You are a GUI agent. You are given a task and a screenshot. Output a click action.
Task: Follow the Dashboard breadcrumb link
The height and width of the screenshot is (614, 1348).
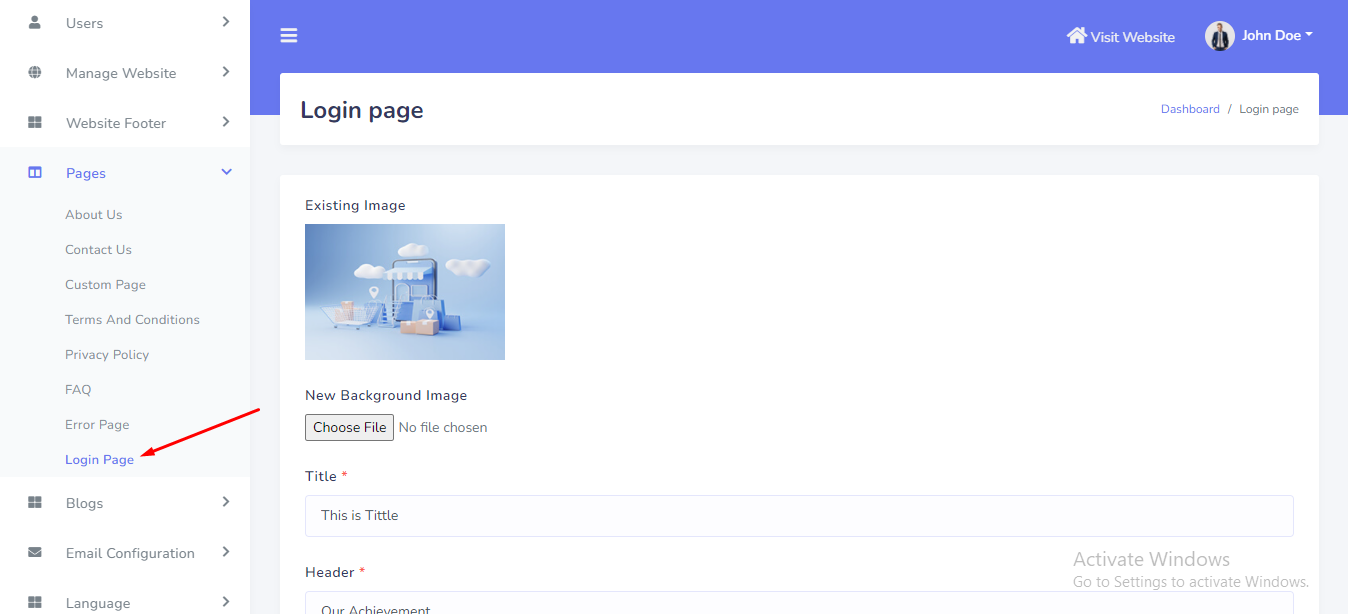[1190, 110]
